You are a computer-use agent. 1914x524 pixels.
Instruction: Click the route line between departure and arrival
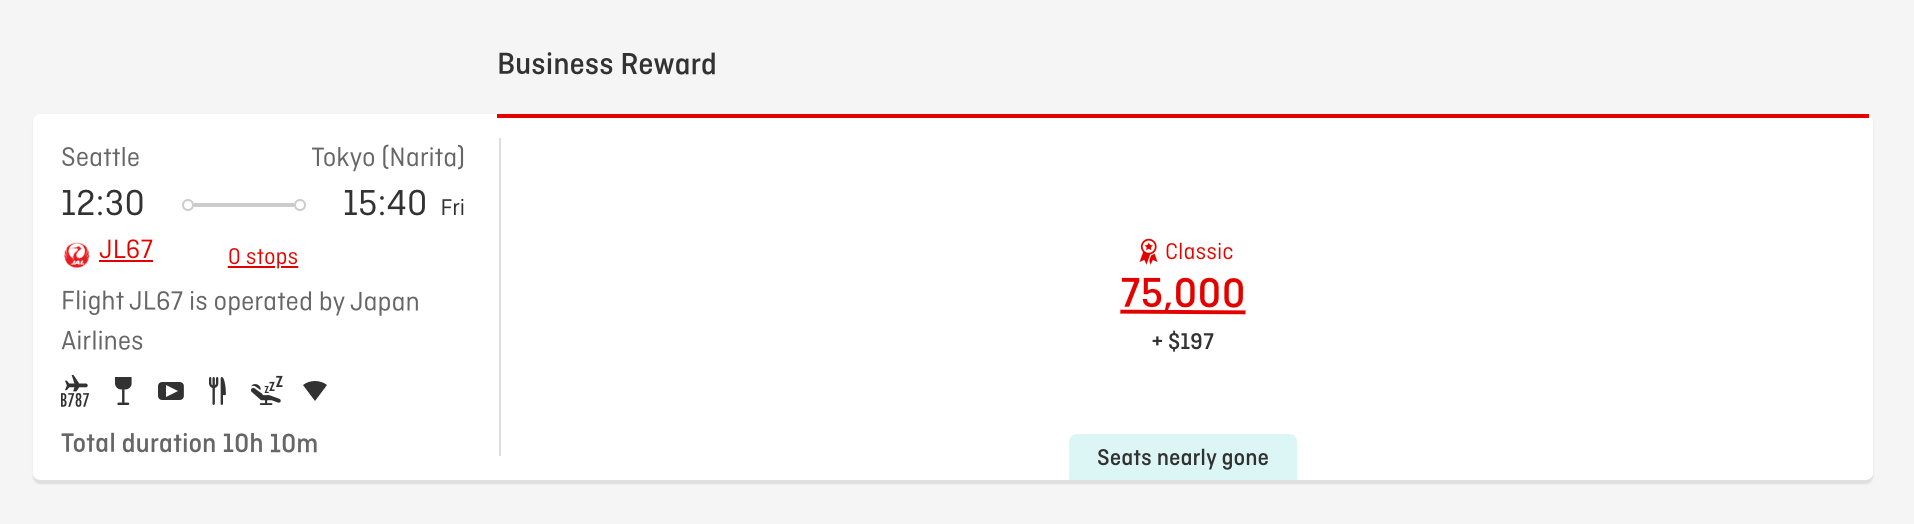click(x=244, y=205)
